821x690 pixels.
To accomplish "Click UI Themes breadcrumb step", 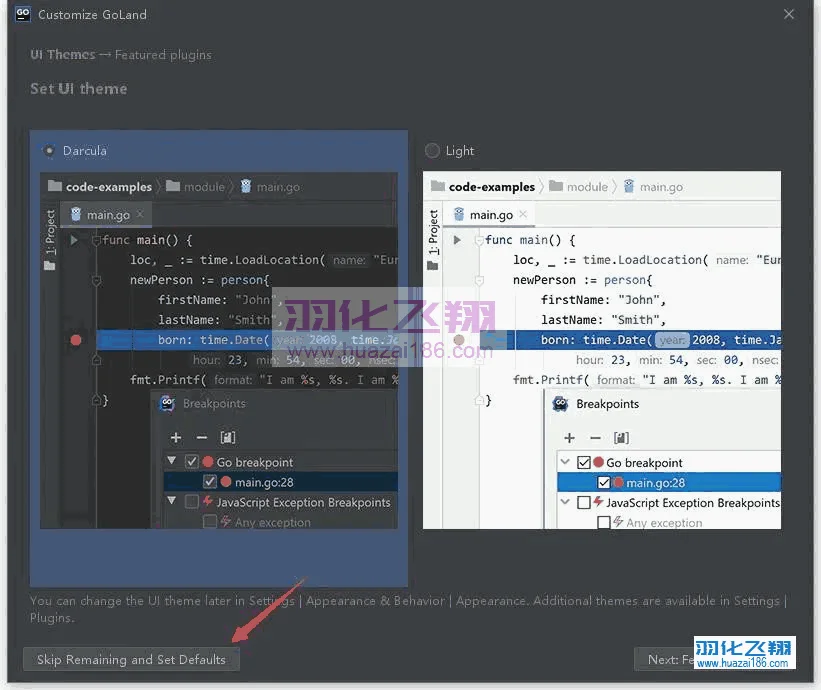I will 63,54.
